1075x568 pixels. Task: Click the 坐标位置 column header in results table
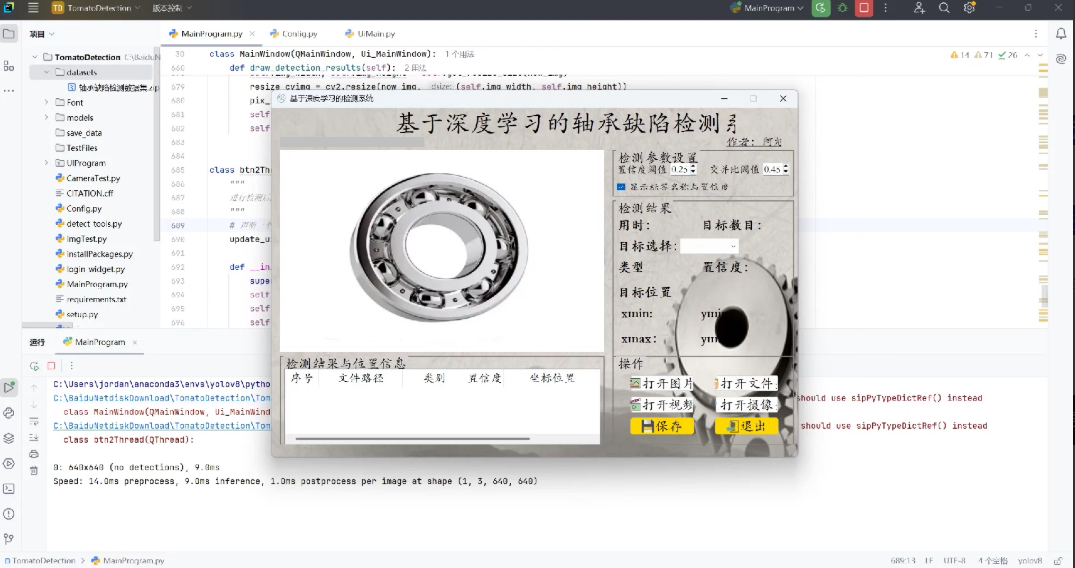pyautogui.click(x=552, y=378)
